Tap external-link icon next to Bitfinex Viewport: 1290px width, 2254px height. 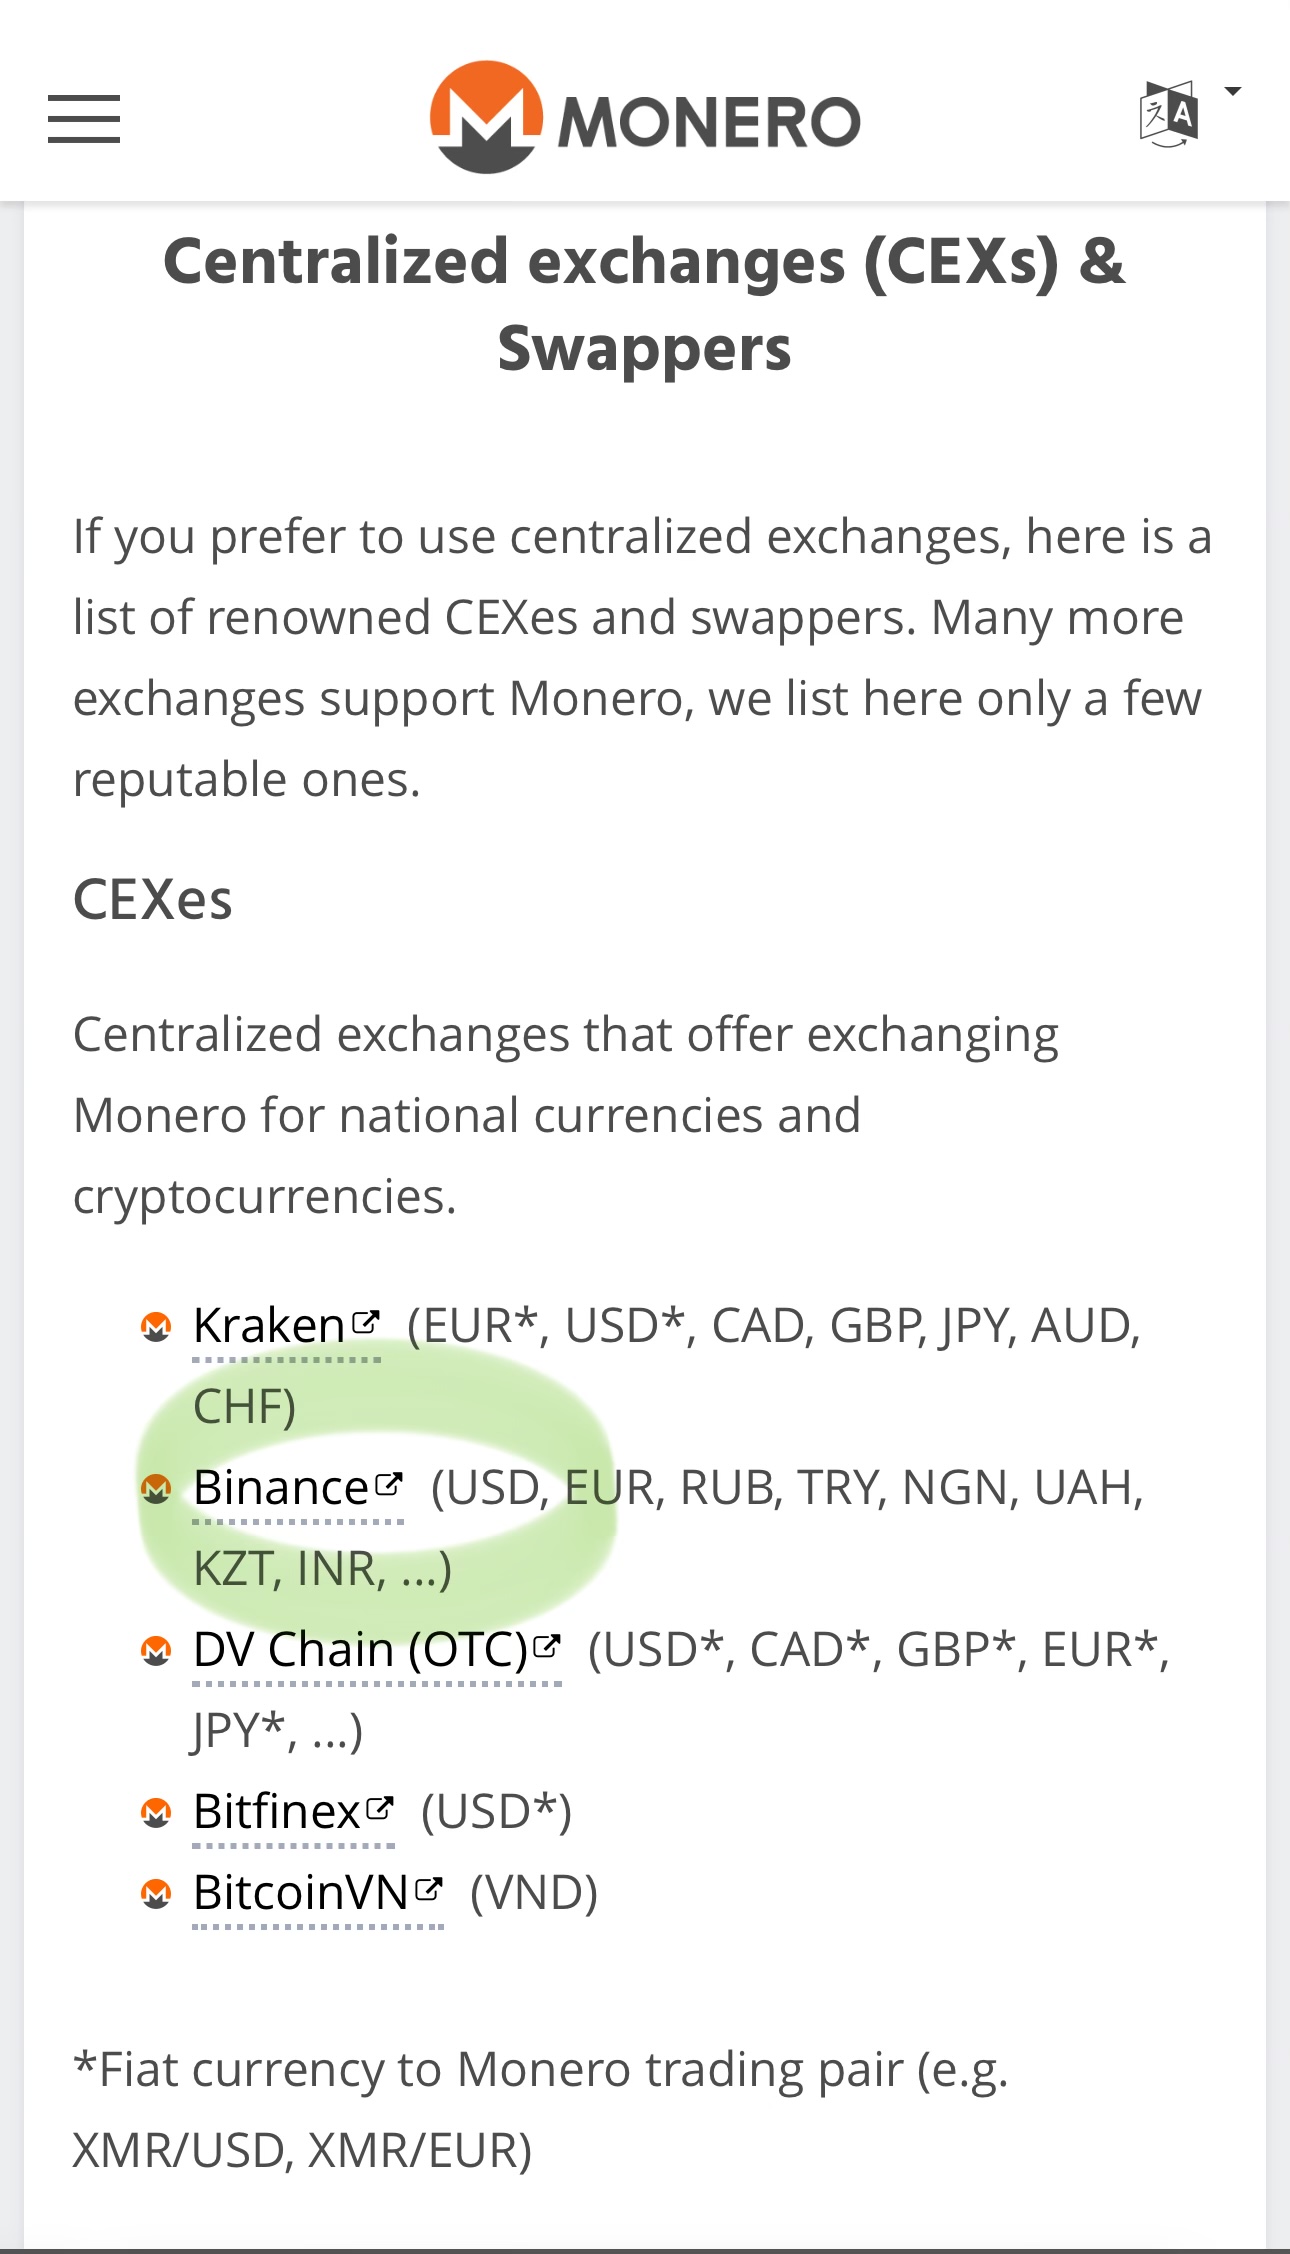click(380, 1808)
